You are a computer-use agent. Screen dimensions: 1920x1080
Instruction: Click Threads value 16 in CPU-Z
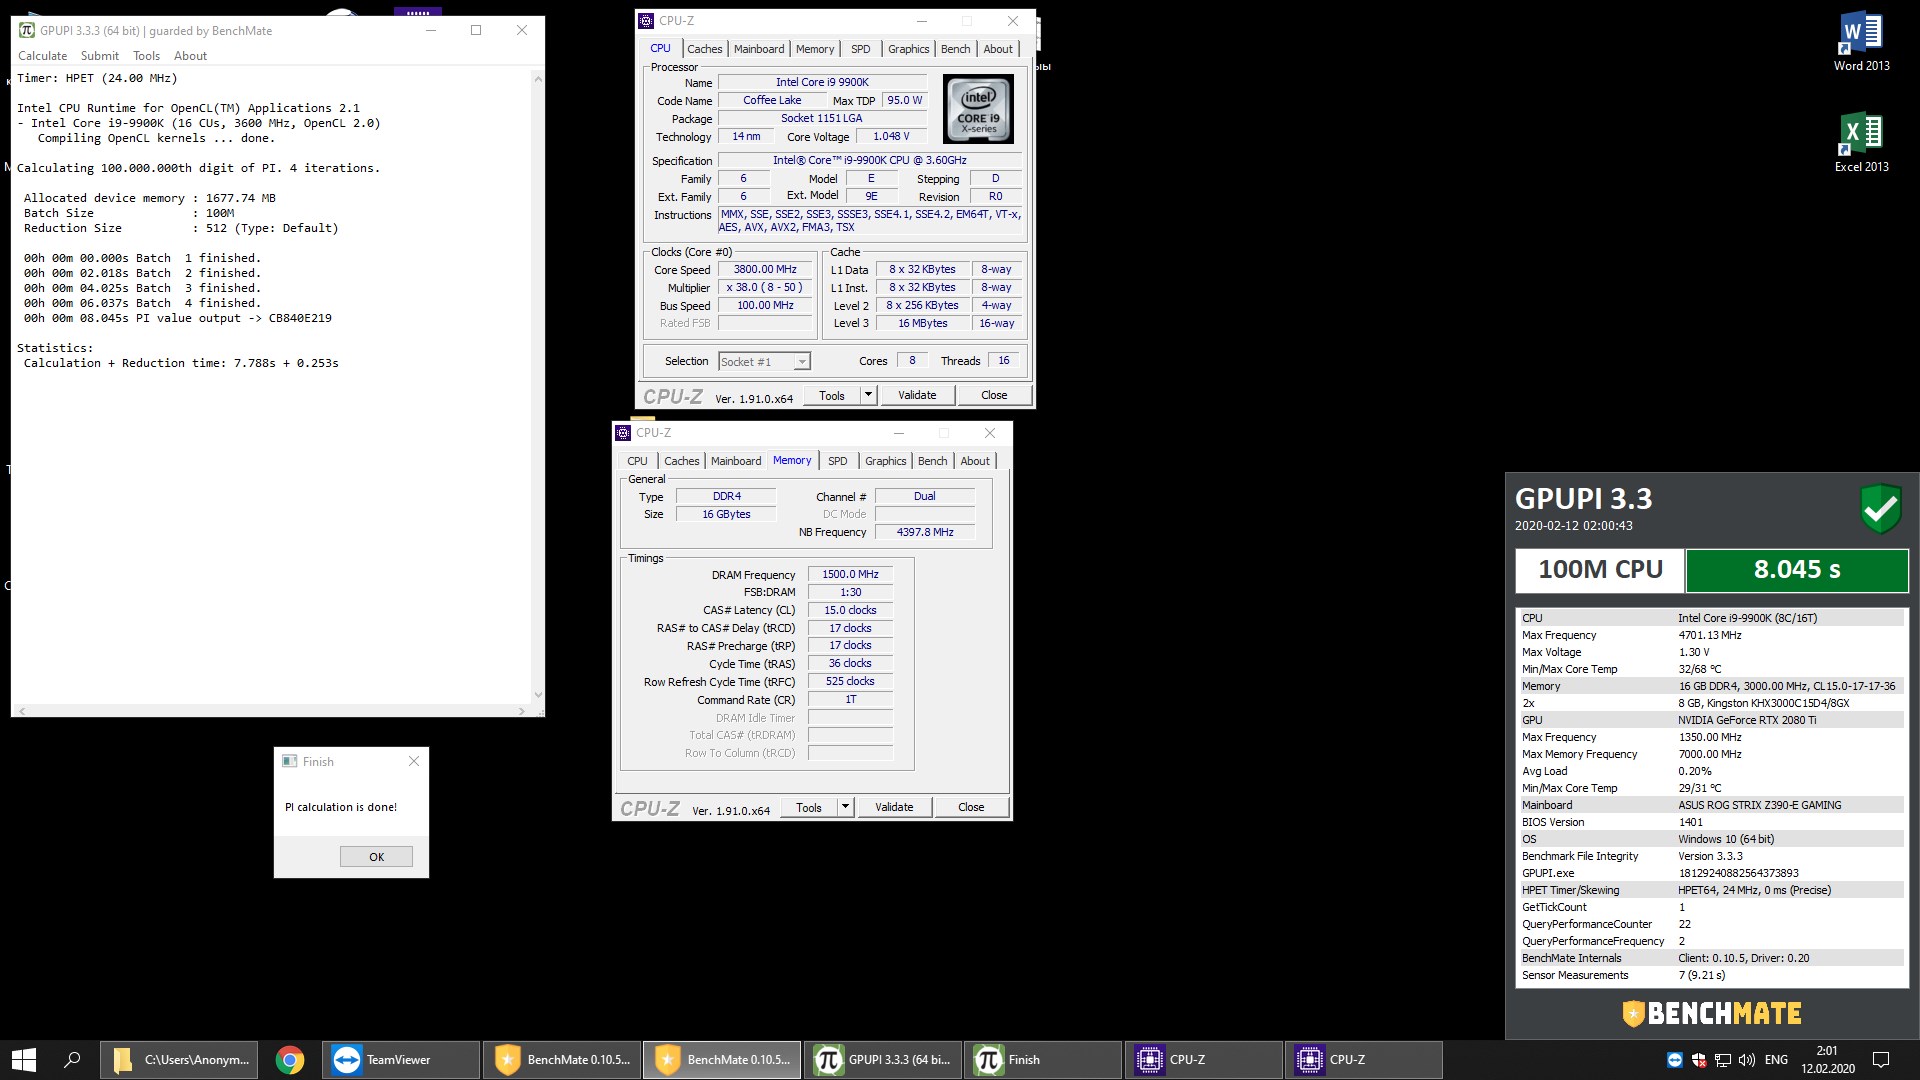point(1003,361)
